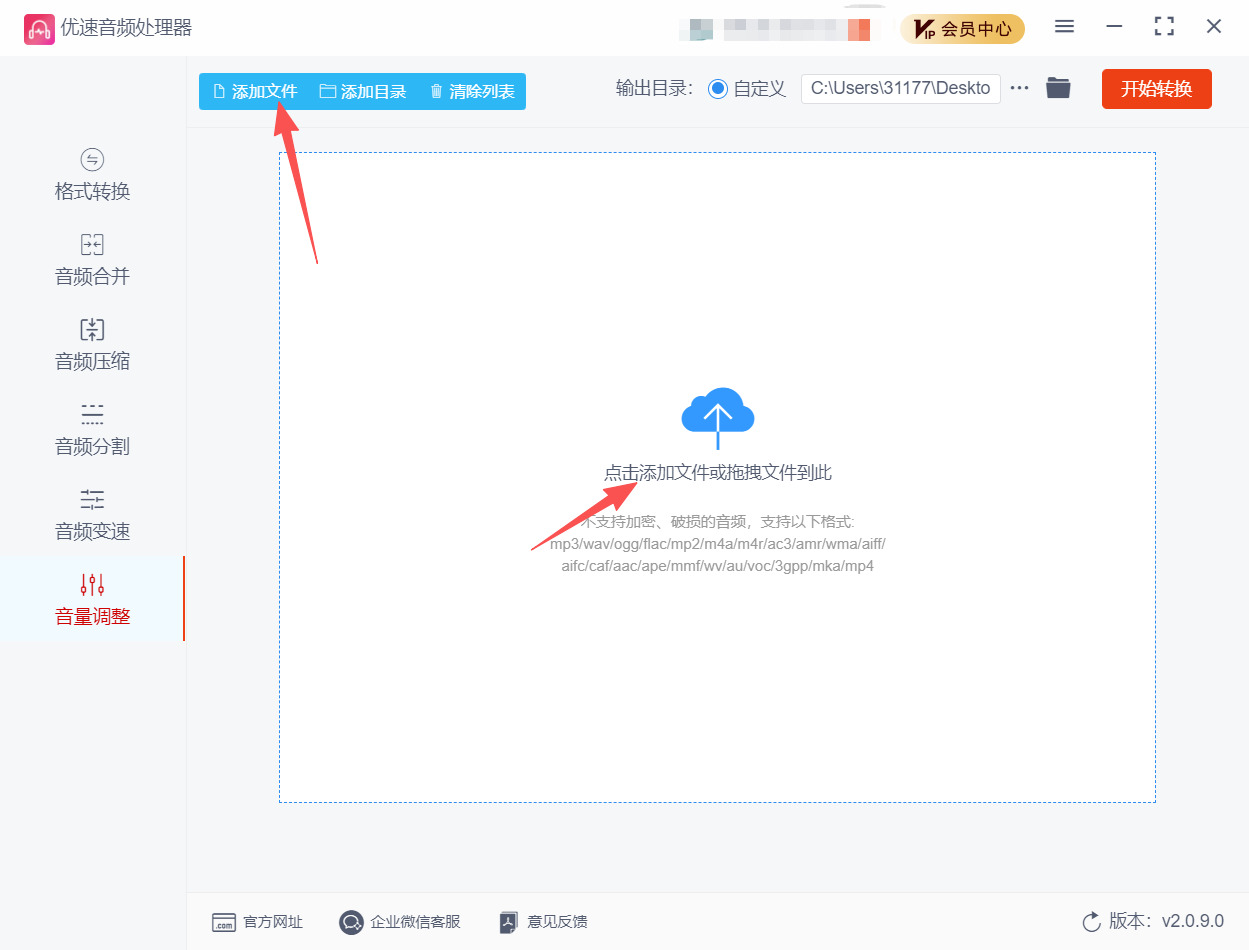
Task: Open the 官方网址 official website link
Action: click(258, 922)
